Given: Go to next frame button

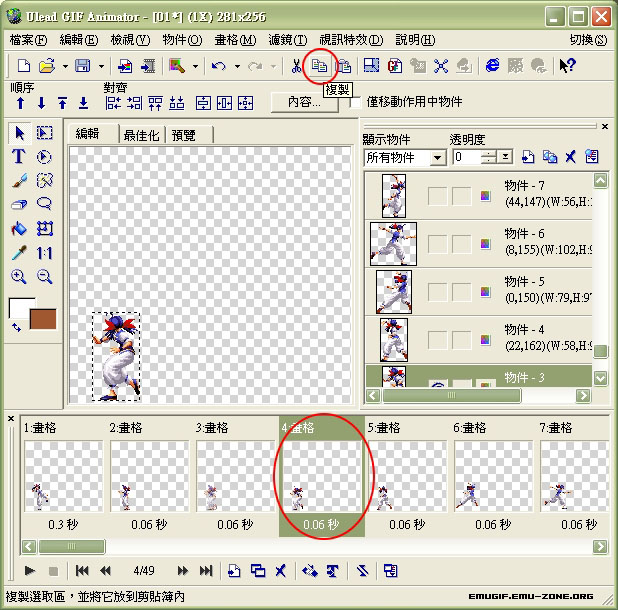Looking at the screenshot, I should coord(182,571).
